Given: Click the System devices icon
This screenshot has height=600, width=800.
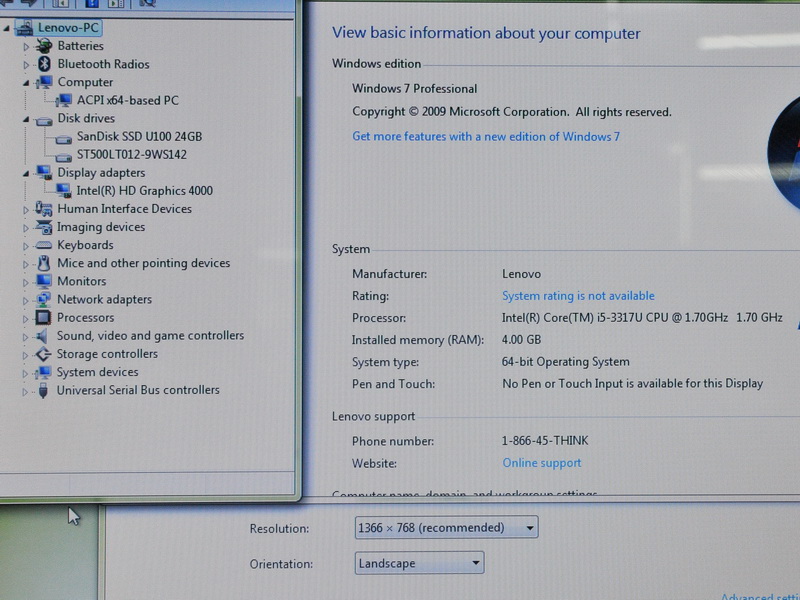Looking at the screenshot, I should pos(43,372).
